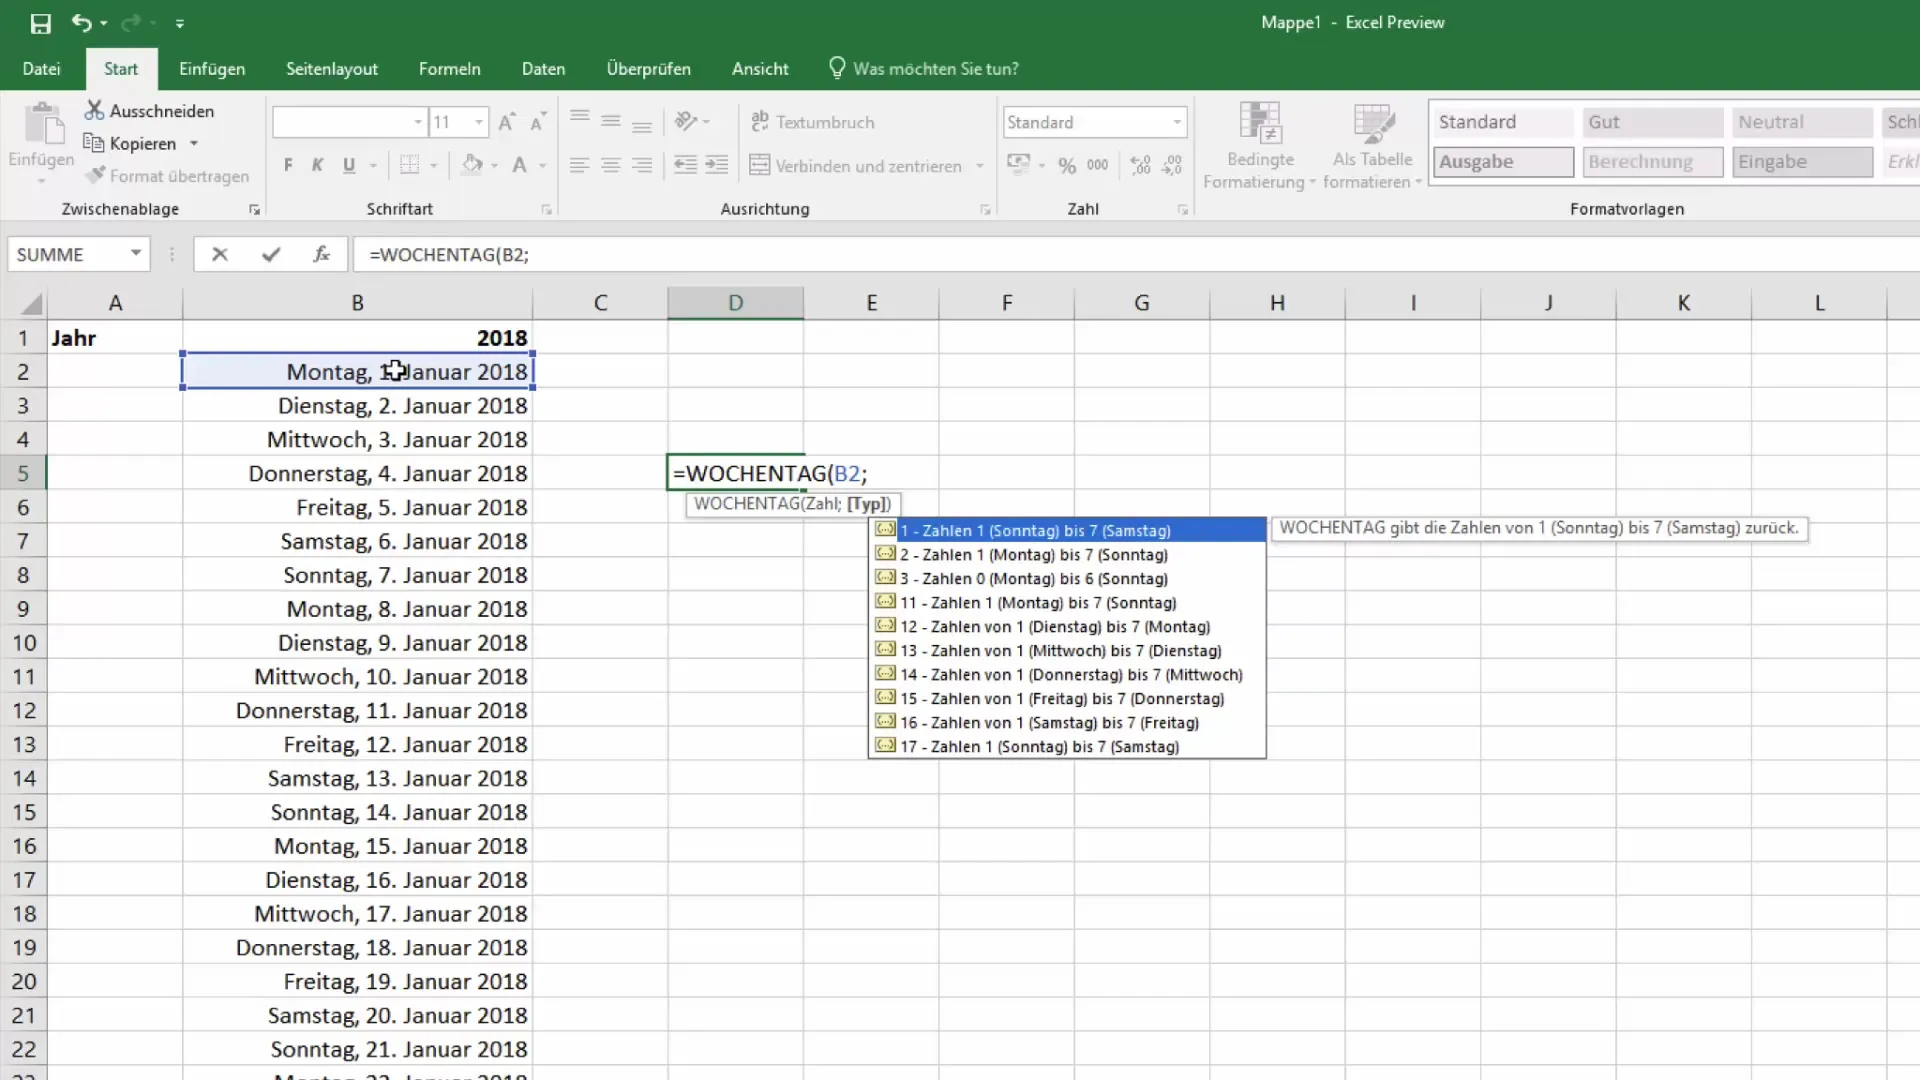Choose option '2 - Zahlen 1 (Montag) bis 7 (Sonntag)'

tap(1067, 555)
